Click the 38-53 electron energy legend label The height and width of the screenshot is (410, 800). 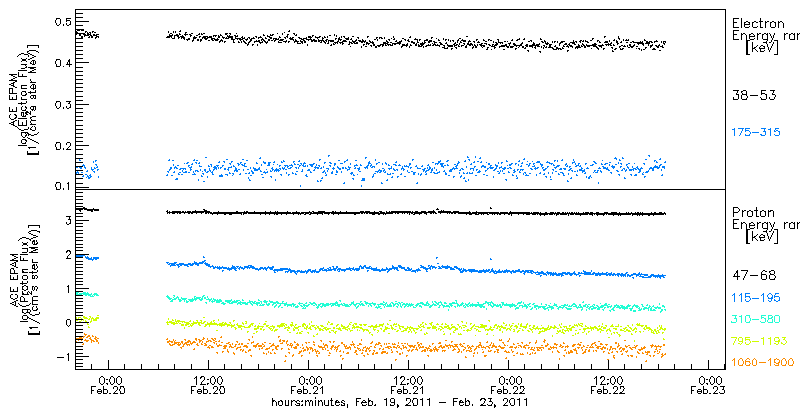[754, 95]
